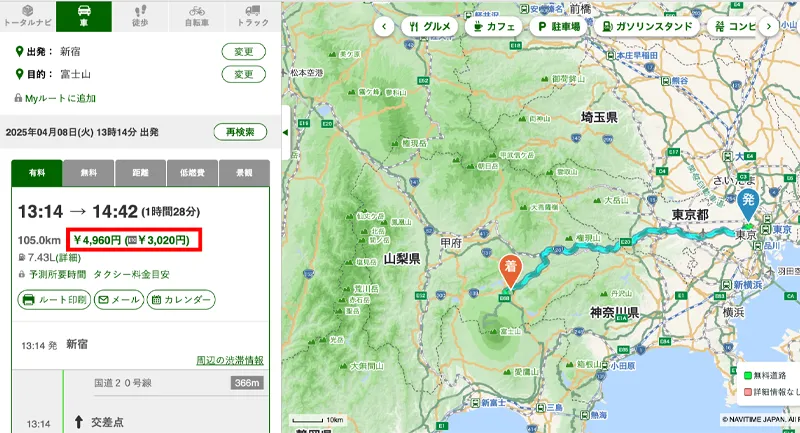Open 予測所要時間 predicted time link
800x433 pixels.
(x=57, y=274)
